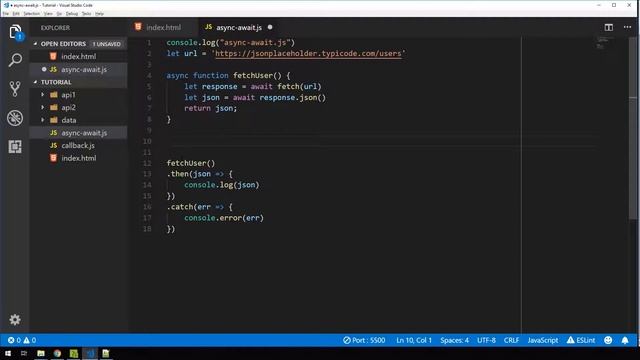Open the Explorer view in the activity bar
The height and width of the screenshot is (360, 640).
15,32
